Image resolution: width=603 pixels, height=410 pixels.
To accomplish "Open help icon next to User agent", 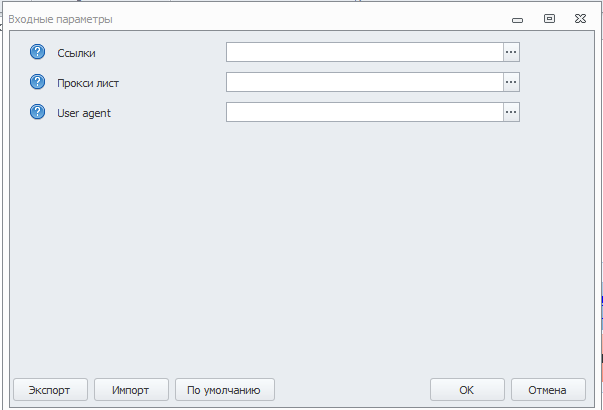I will click(37, 112).
